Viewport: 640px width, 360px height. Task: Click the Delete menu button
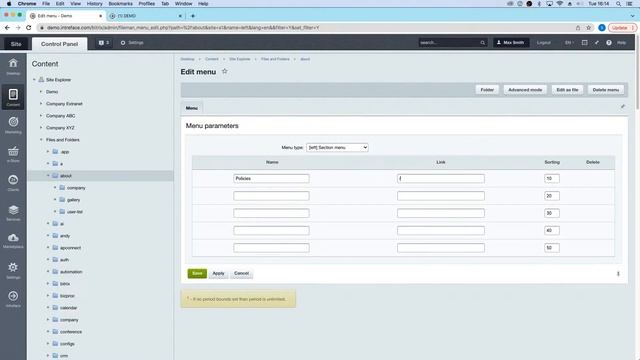606,90
